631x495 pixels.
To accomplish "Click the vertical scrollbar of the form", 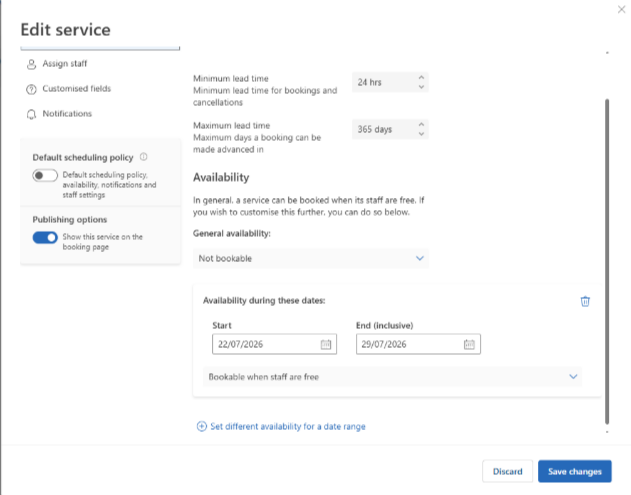I will pos(607,262).
